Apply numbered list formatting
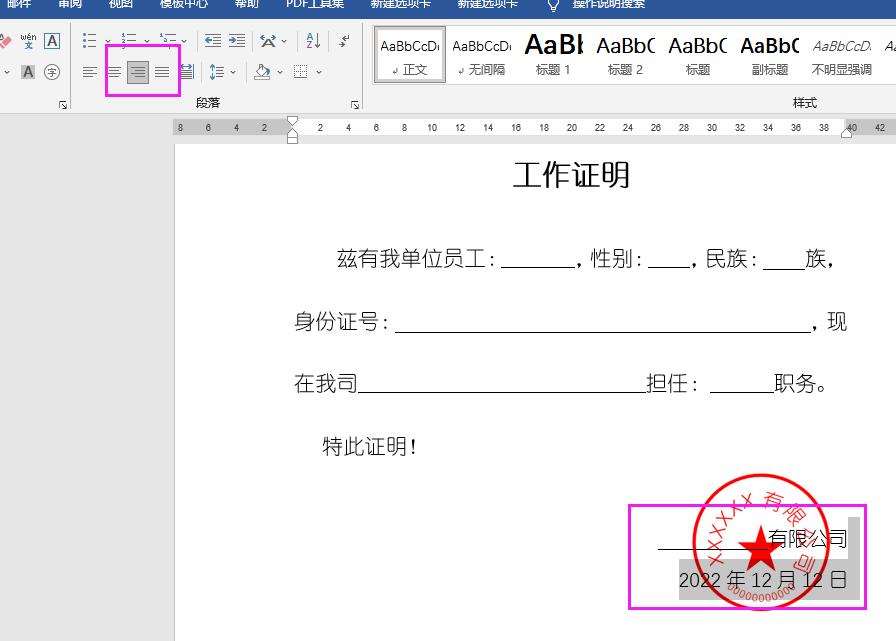The image size is (896, 641). [x=128, y=40]
